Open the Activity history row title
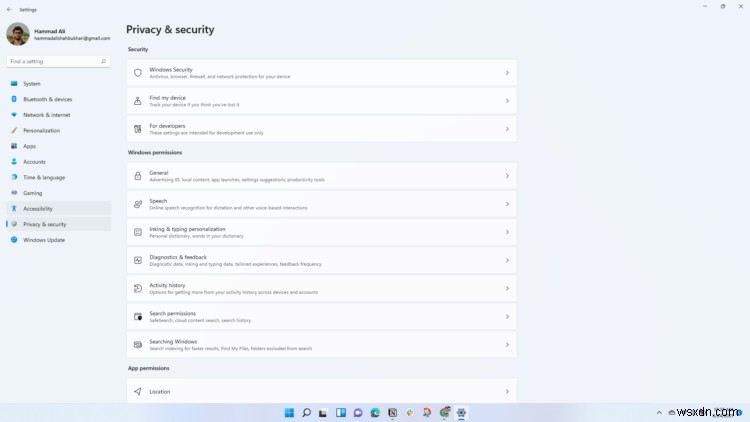 click(167, 285)
